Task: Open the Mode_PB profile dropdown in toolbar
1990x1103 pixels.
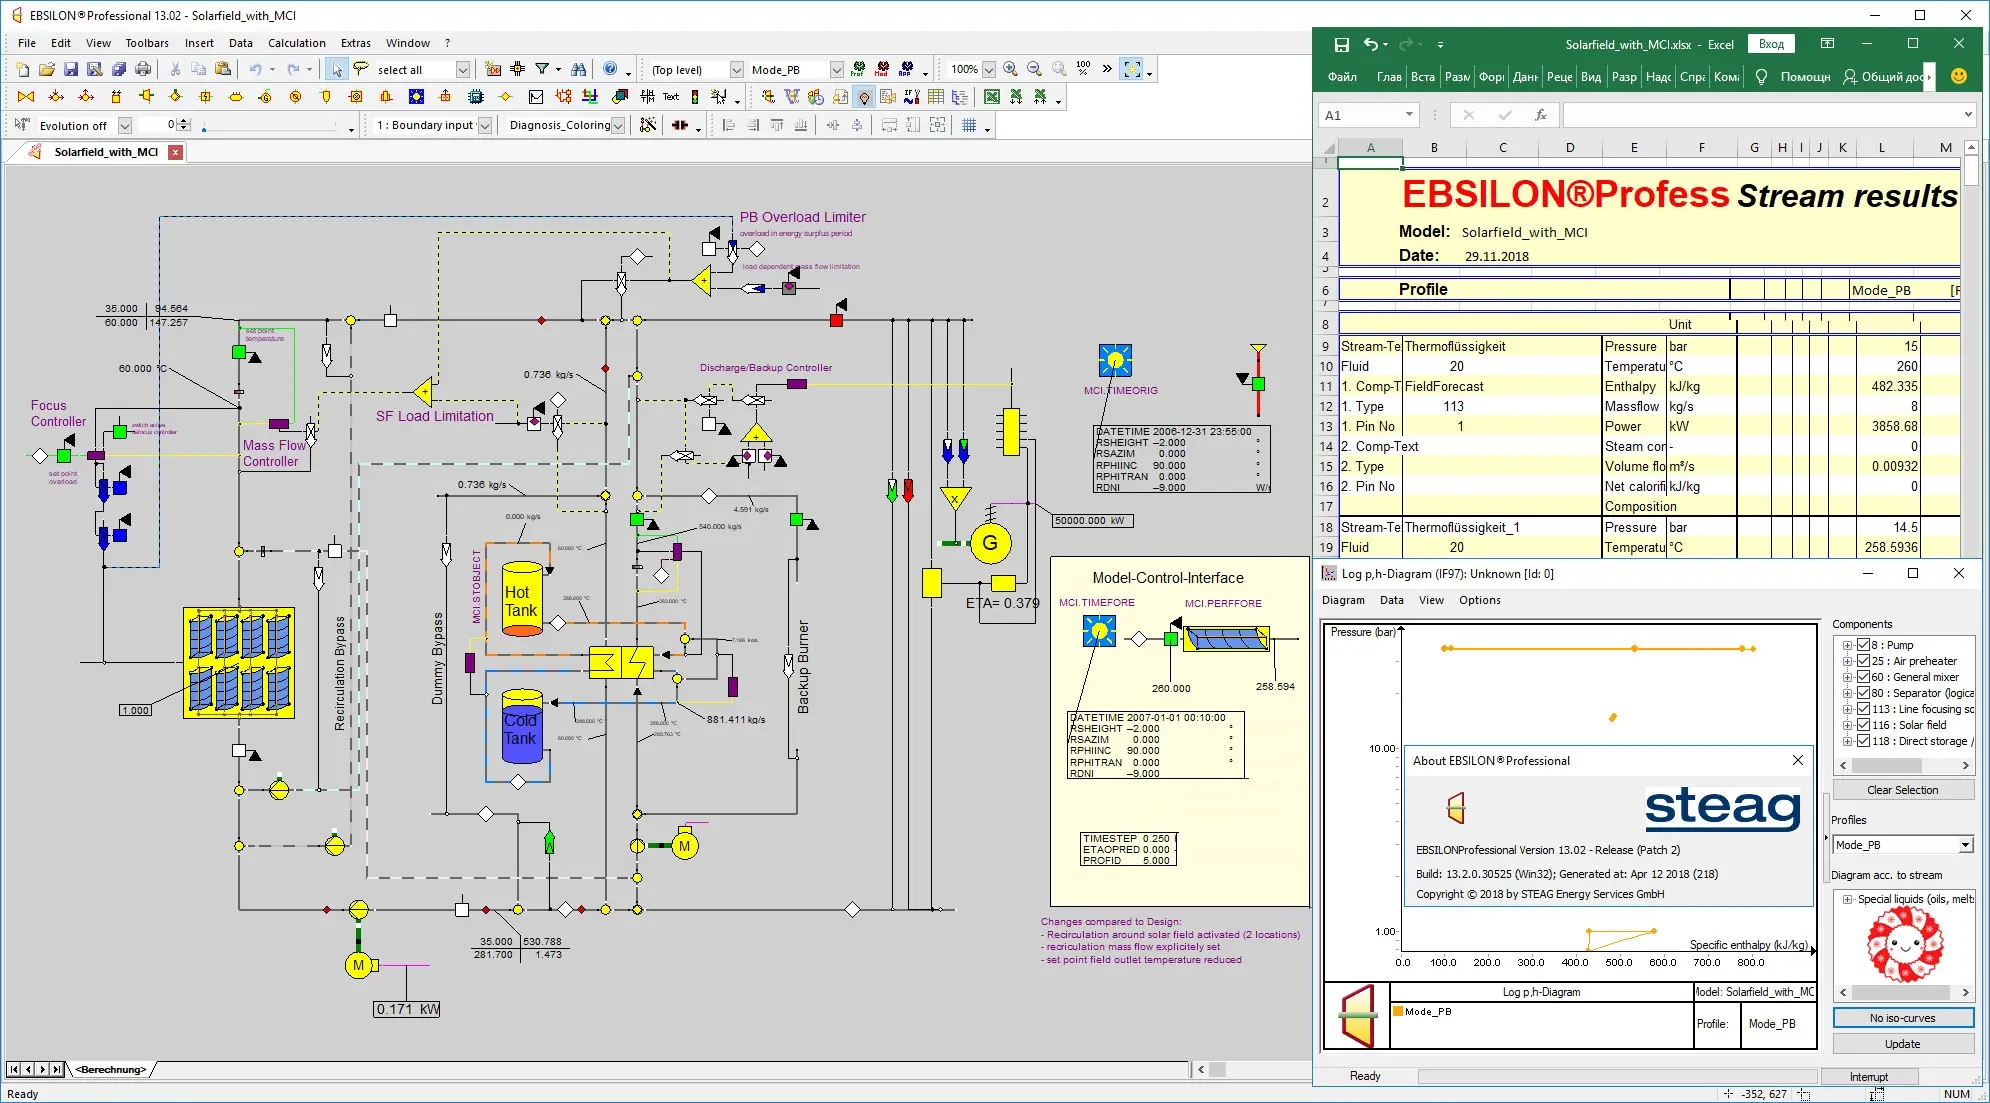Action: tap(836, 69)
